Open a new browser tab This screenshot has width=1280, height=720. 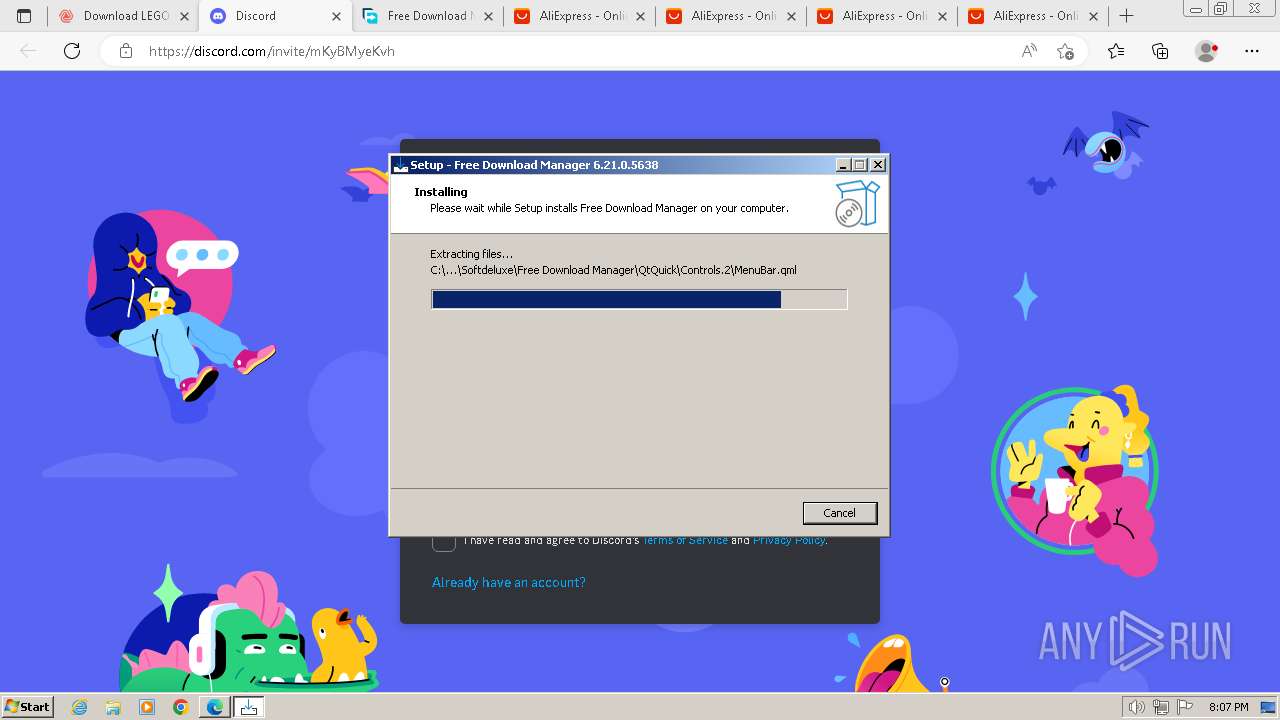pos(1126,16)
